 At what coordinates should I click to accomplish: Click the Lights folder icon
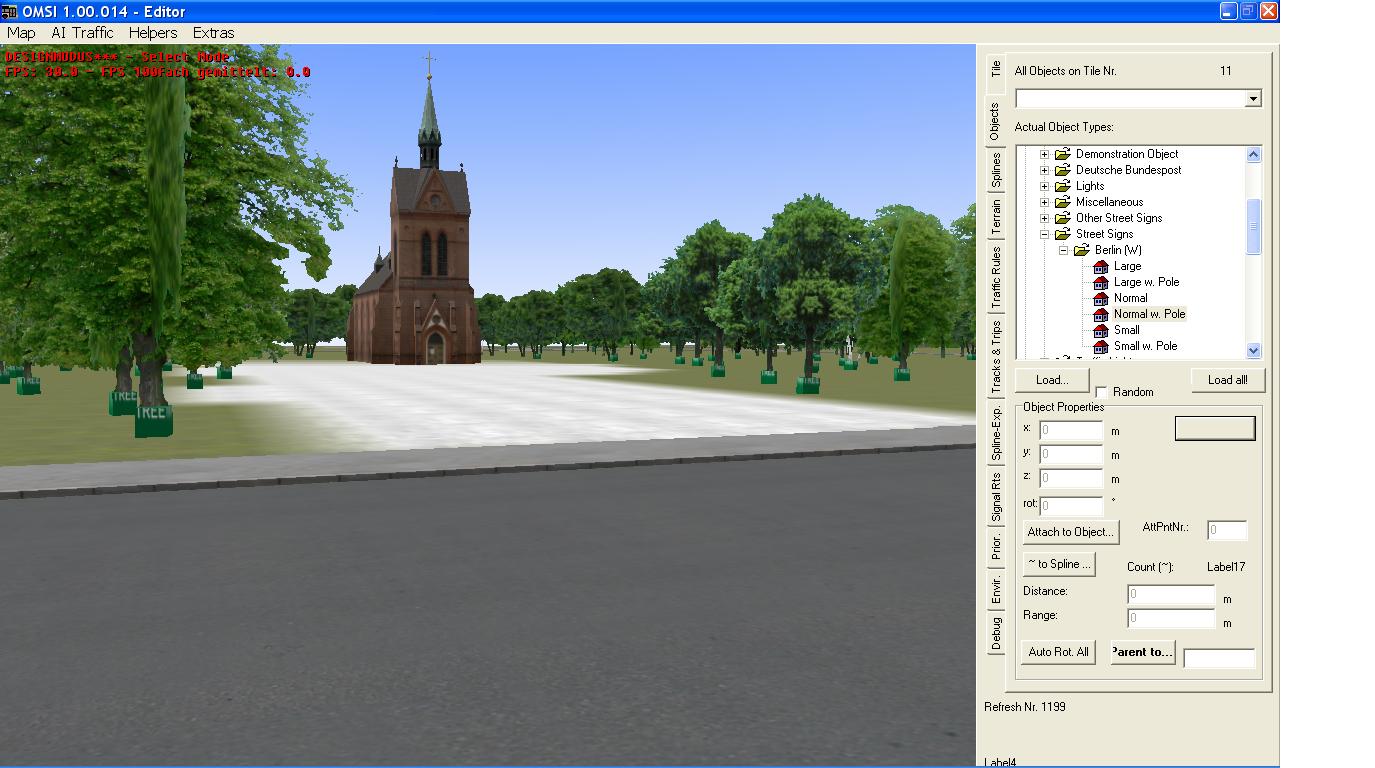tap(1062, 187)
